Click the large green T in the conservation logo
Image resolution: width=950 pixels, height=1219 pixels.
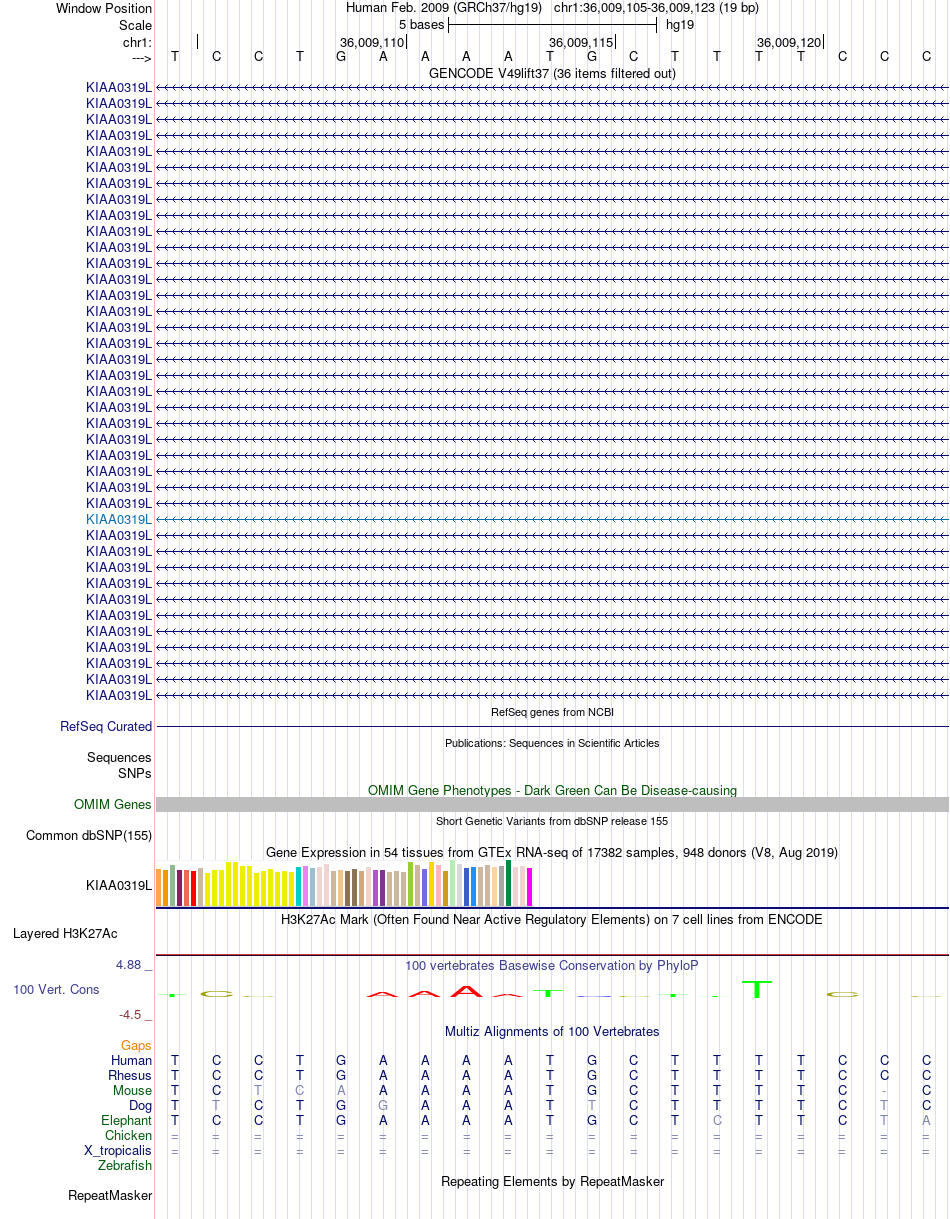pyautogui.click(x=758, y=989)
